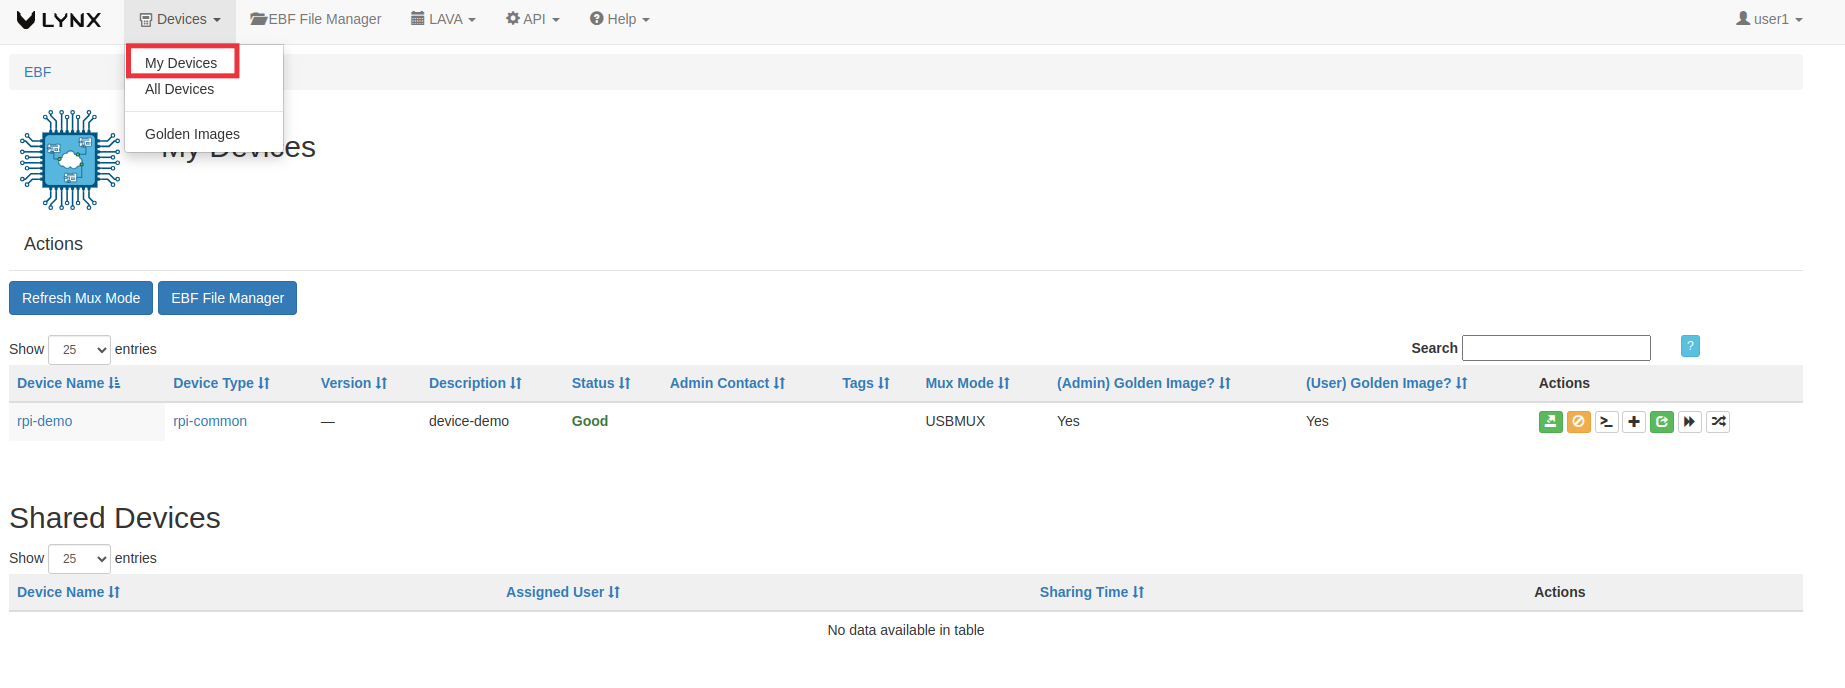Sort table by Mux Mode
This screenshot has height=688, width=1845.
point(968,383)
